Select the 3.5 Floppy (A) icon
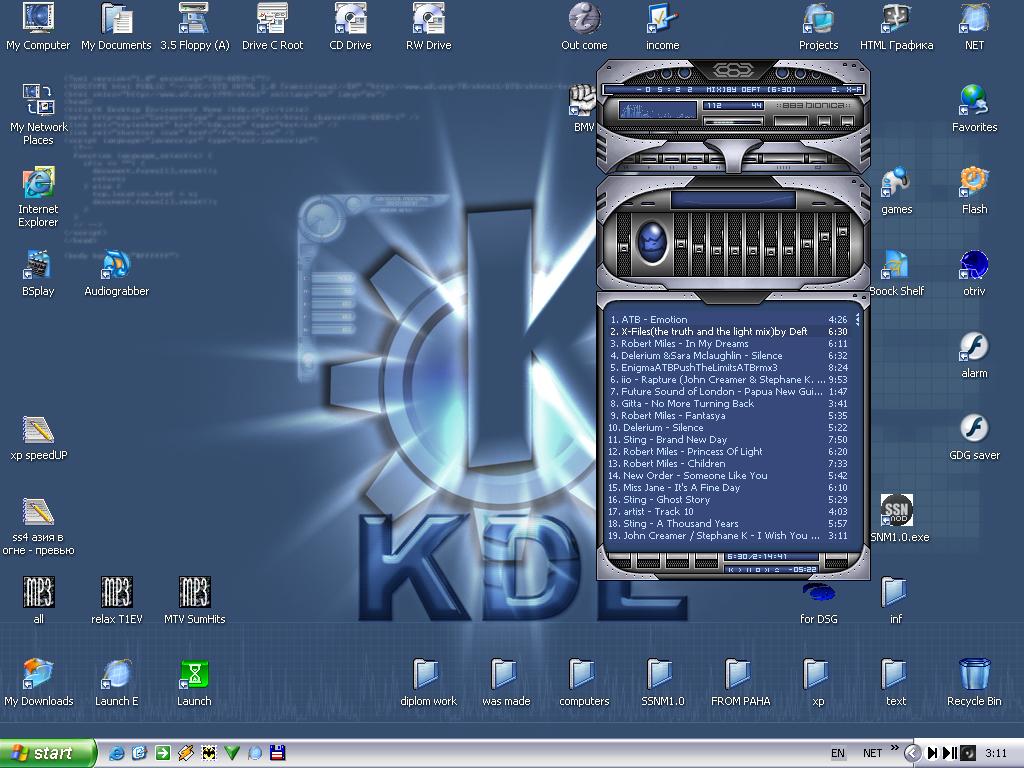 click(x=195, y=26)
